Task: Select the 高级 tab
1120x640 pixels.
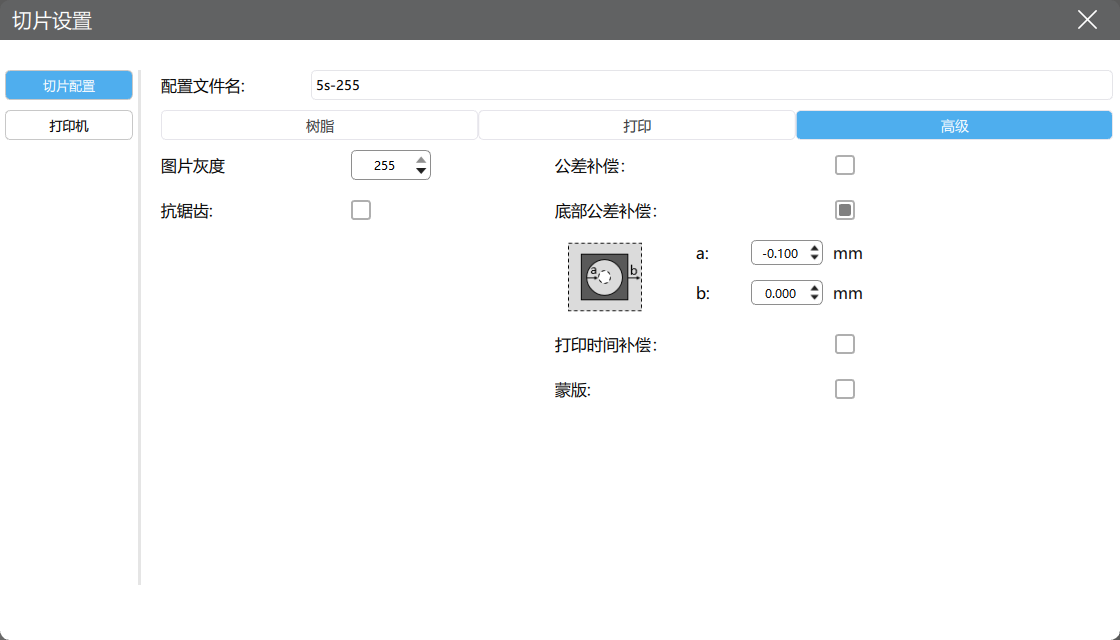Action: (x=954, y=126)
